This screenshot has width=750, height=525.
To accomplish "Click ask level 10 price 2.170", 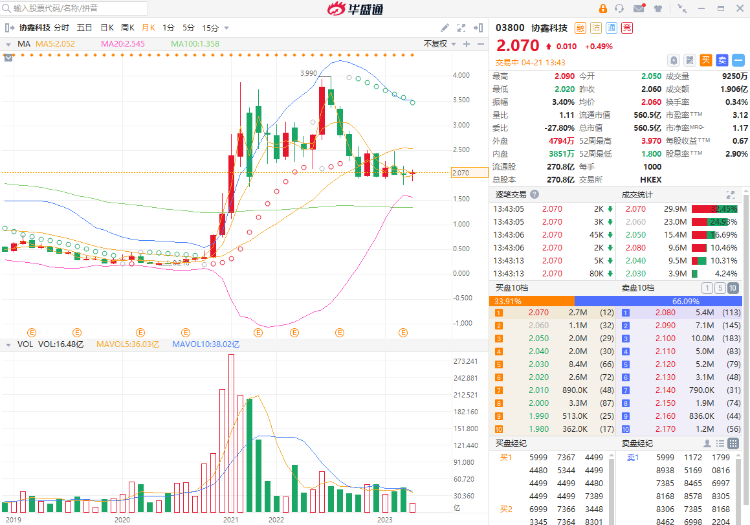I will [x=665, y=429].
